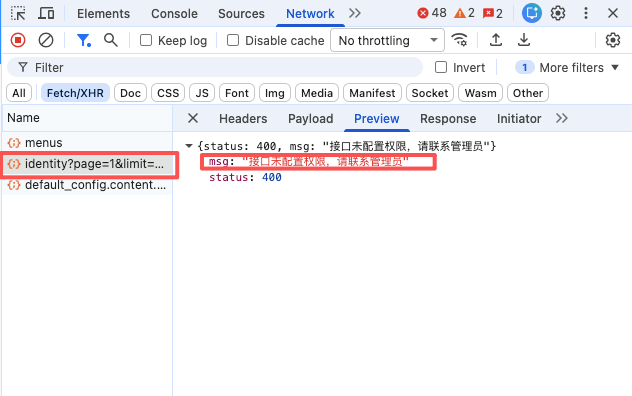632x396 pixels.
Task: Open the Initiator tab
Action: [519, 119]
